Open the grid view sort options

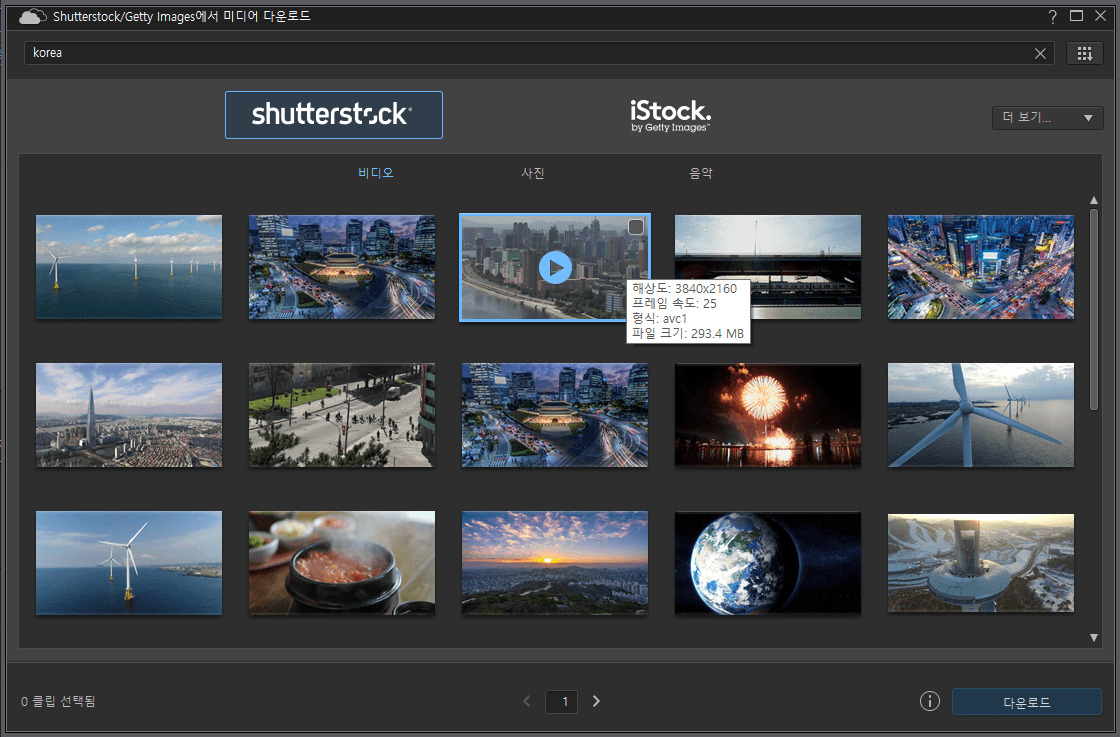pos(1084,54)
